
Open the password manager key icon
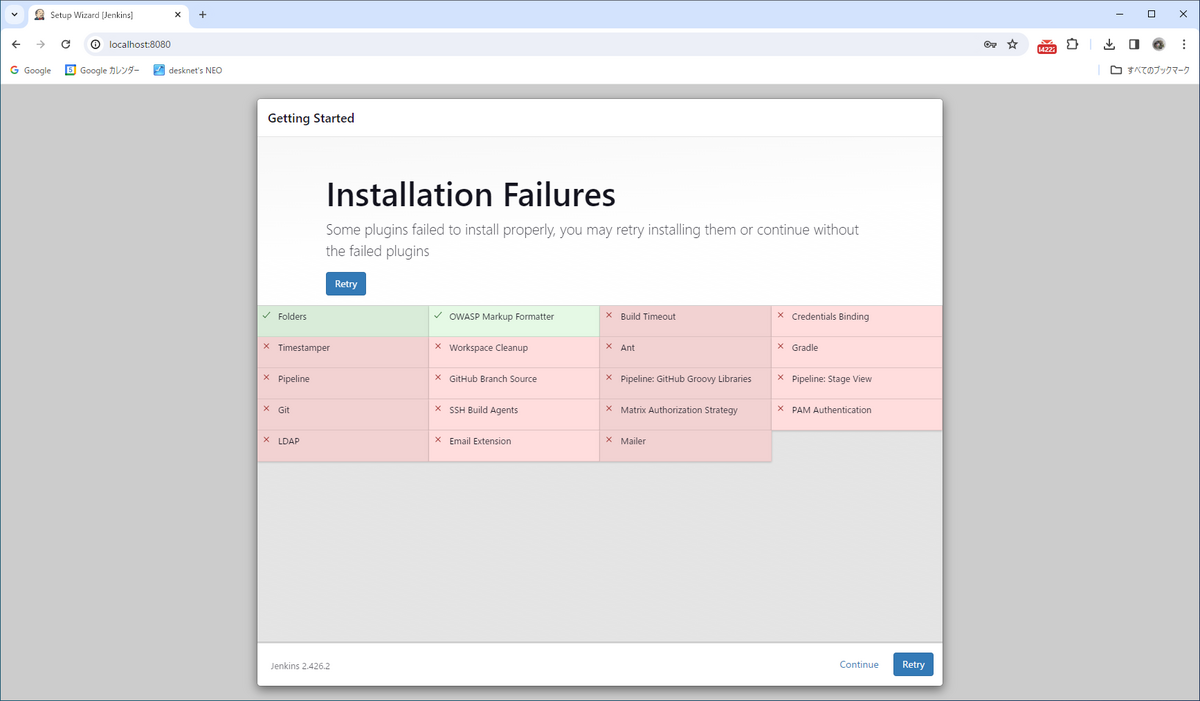pyautogui.click(x=990, y=44)
